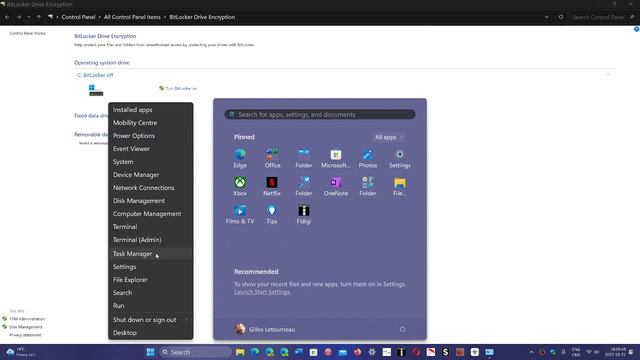640x360 pixels.
Task: Launch the Office pinned app
Action: point(272,158)
